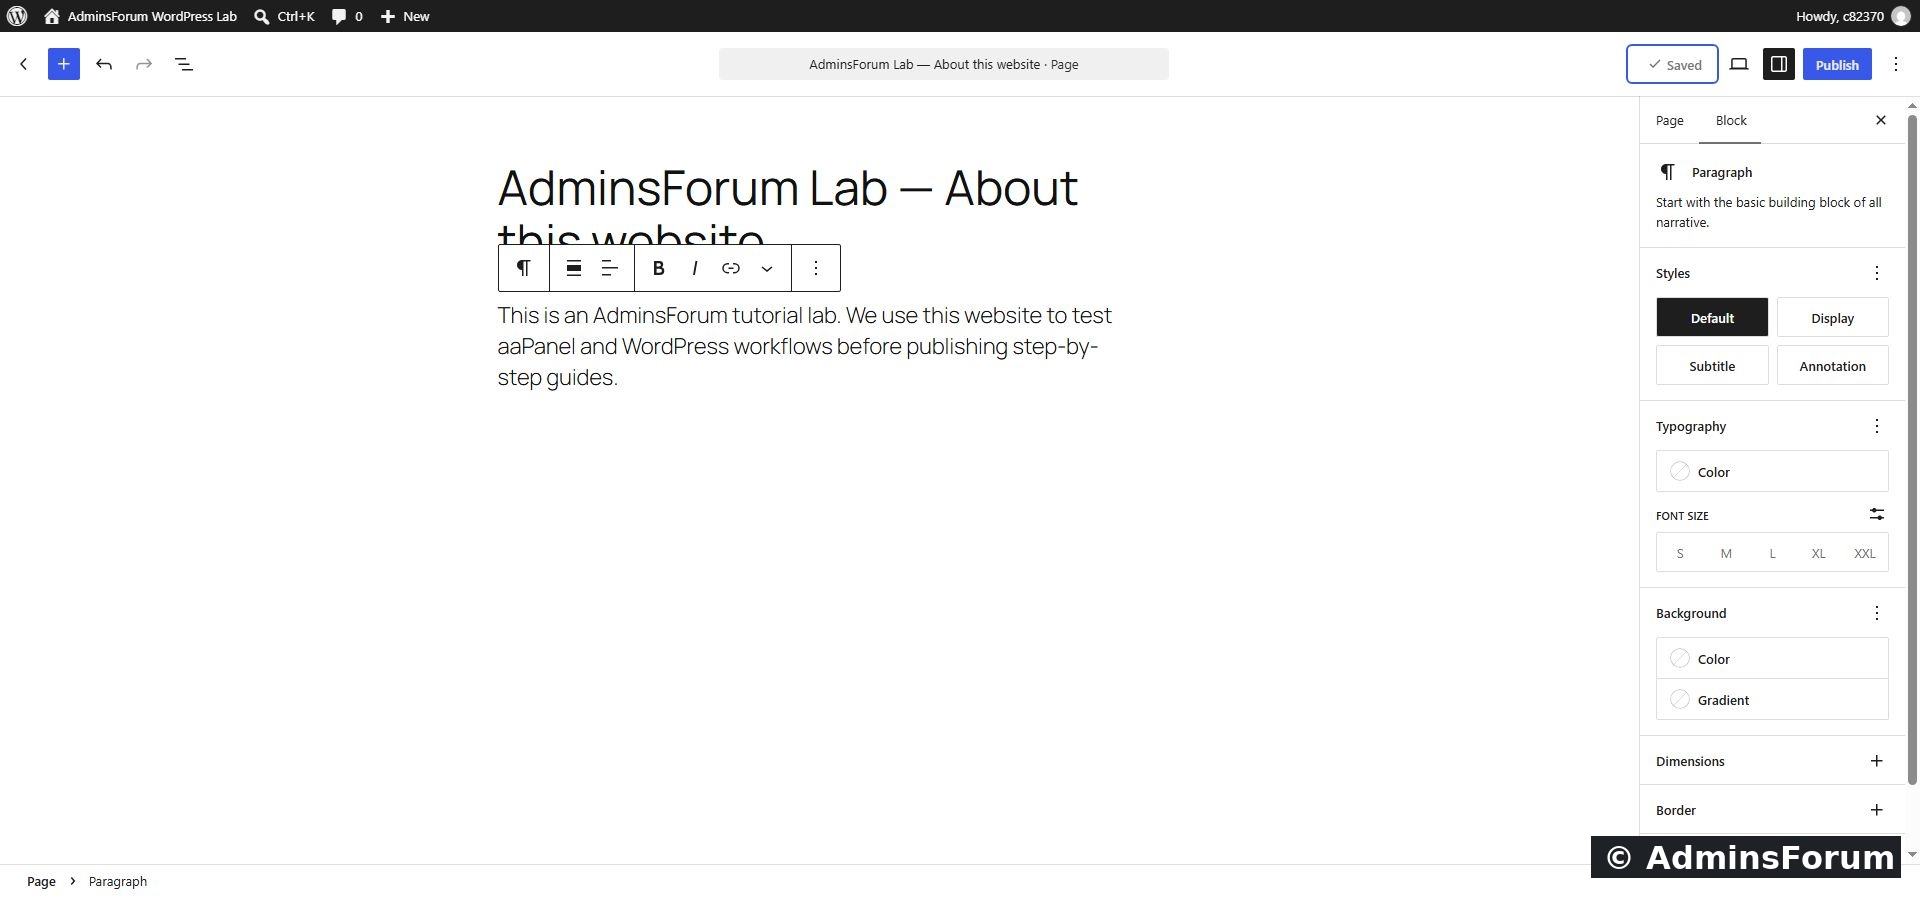1920x897 pixels.
Task: Go back using the editor back arrow
Action: tap(24, 64)
